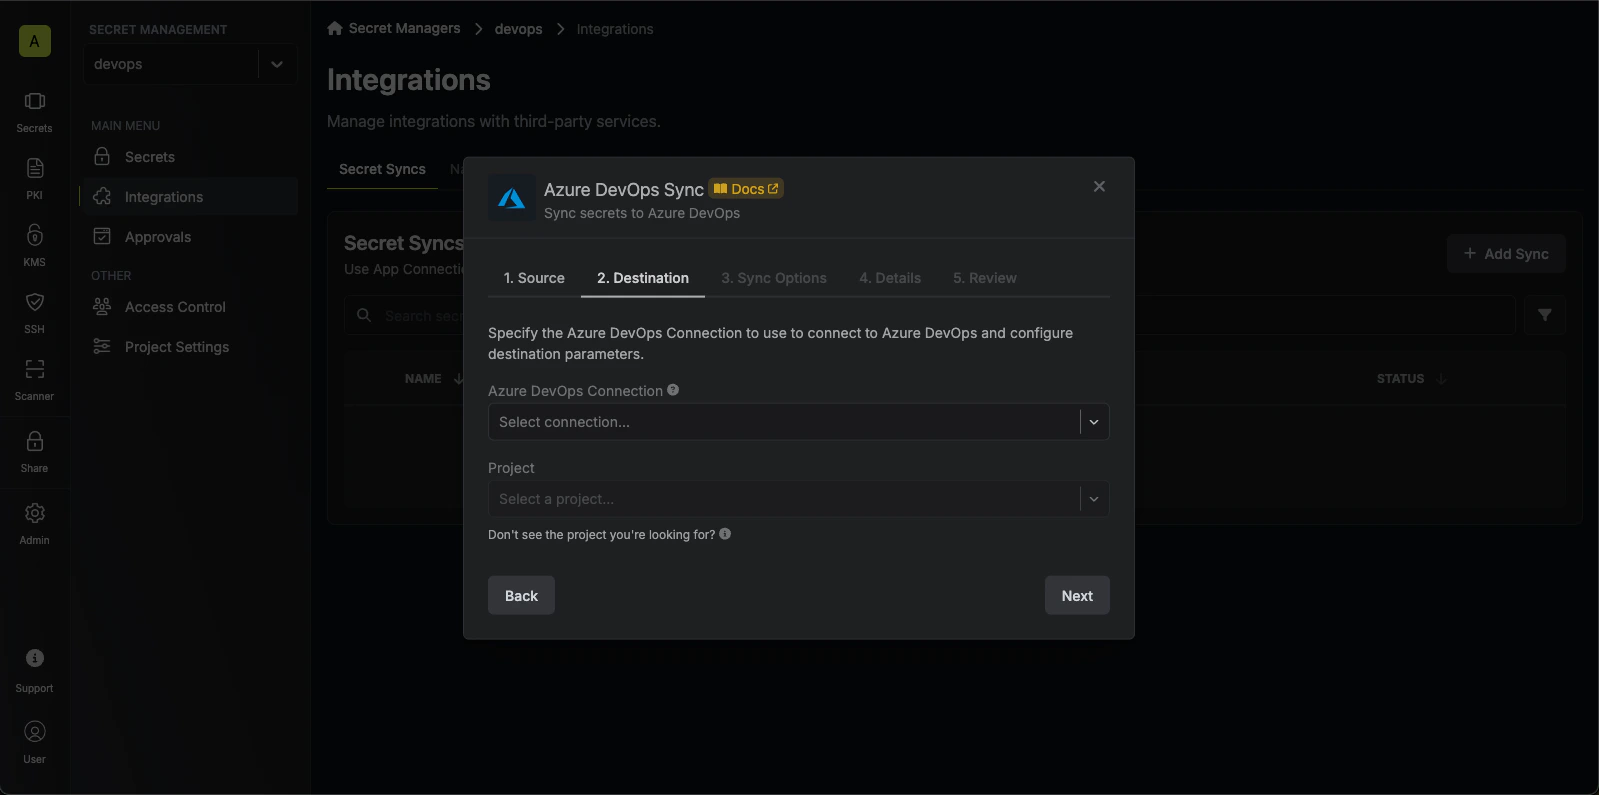Open the KMS section icon
The width and height of the screenshot is (1599, 795).
pyautogui.click(x=34, y=245)
